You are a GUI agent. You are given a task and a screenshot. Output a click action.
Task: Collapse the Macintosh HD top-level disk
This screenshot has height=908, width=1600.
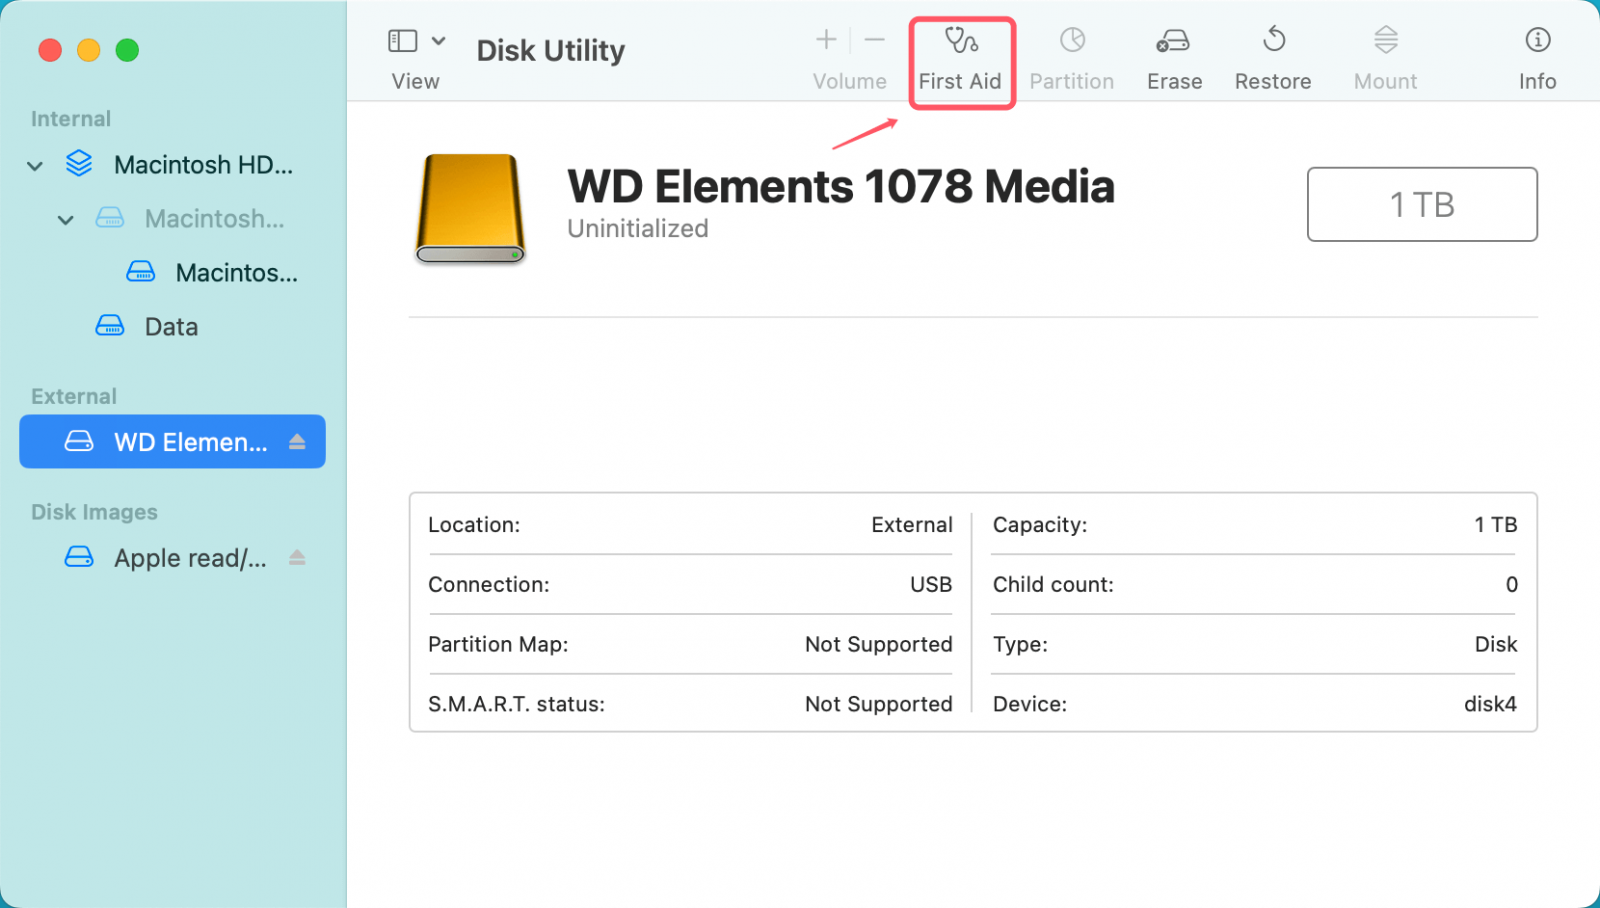35,165
